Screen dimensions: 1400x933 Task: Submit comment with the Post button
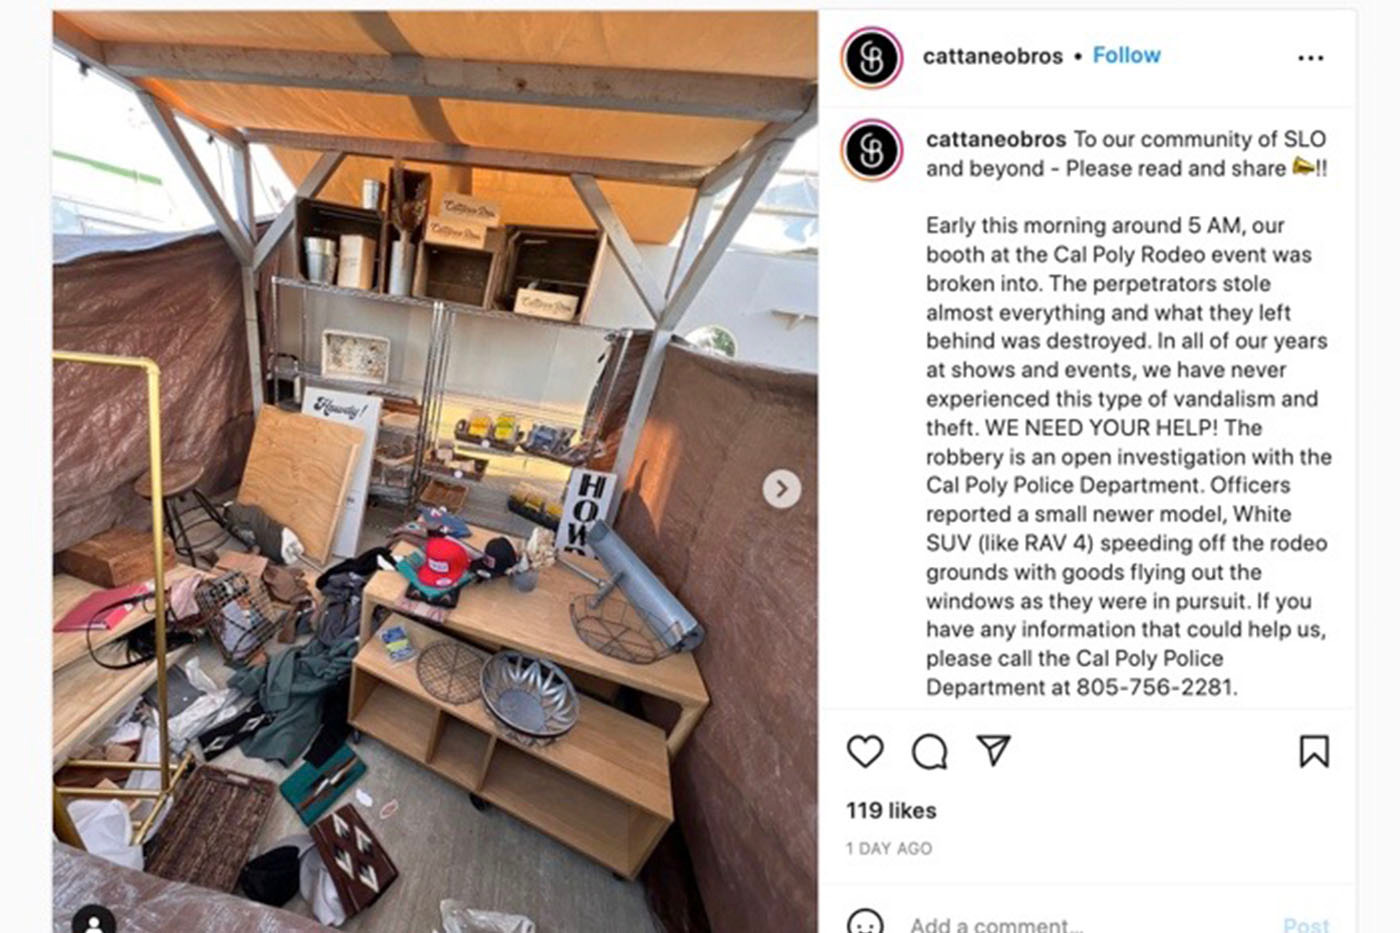[1306, 924]
